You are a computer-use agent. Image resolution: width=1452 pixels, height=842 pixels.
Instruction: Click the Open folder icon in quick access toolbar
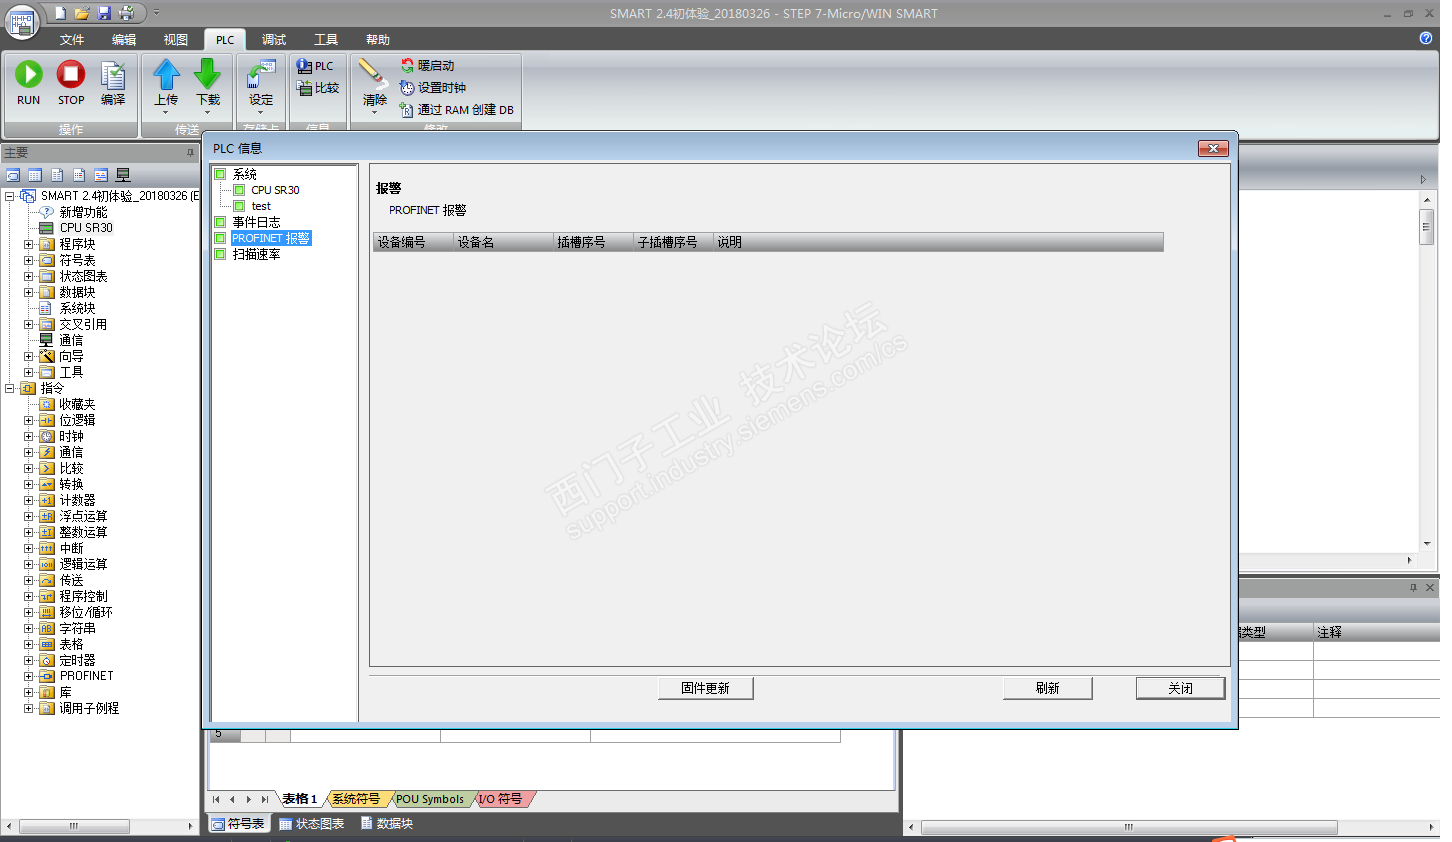coord(82,13)
